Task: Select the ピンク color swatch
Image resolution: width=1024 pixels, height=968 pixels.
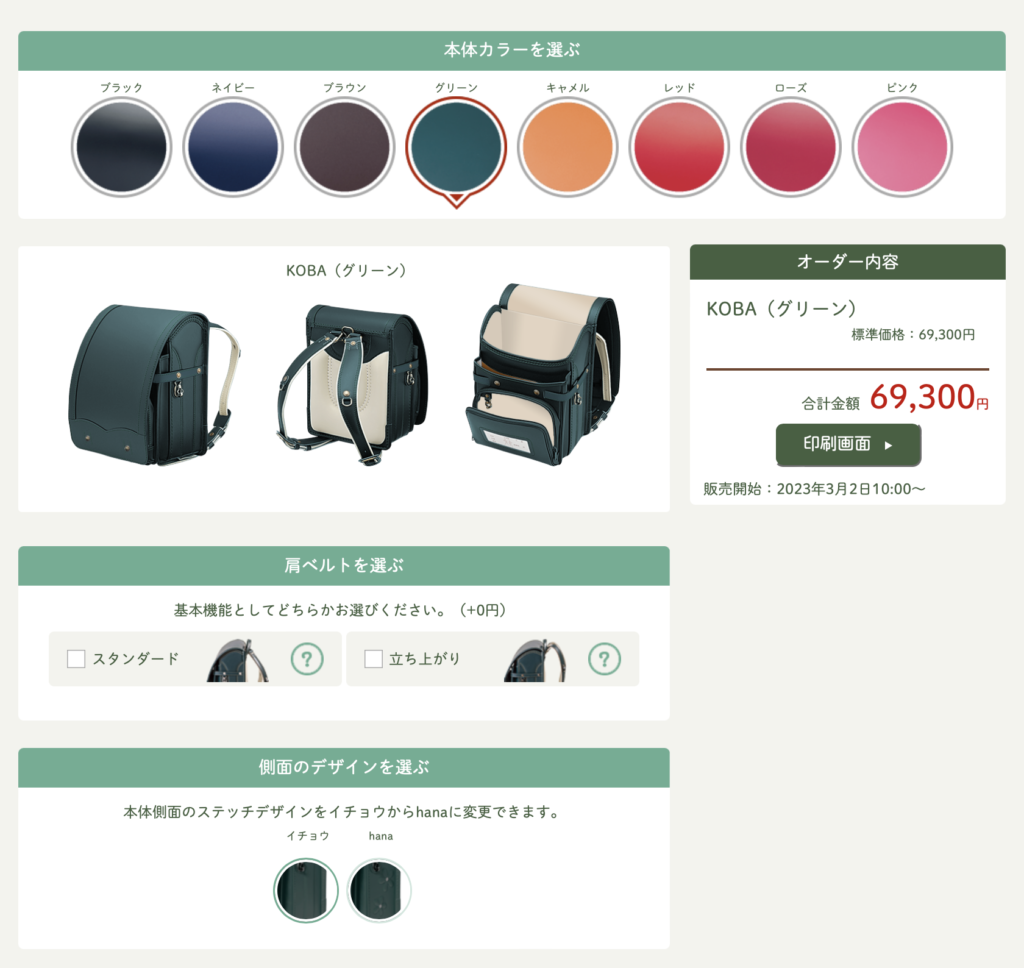Action: [903, 147]
